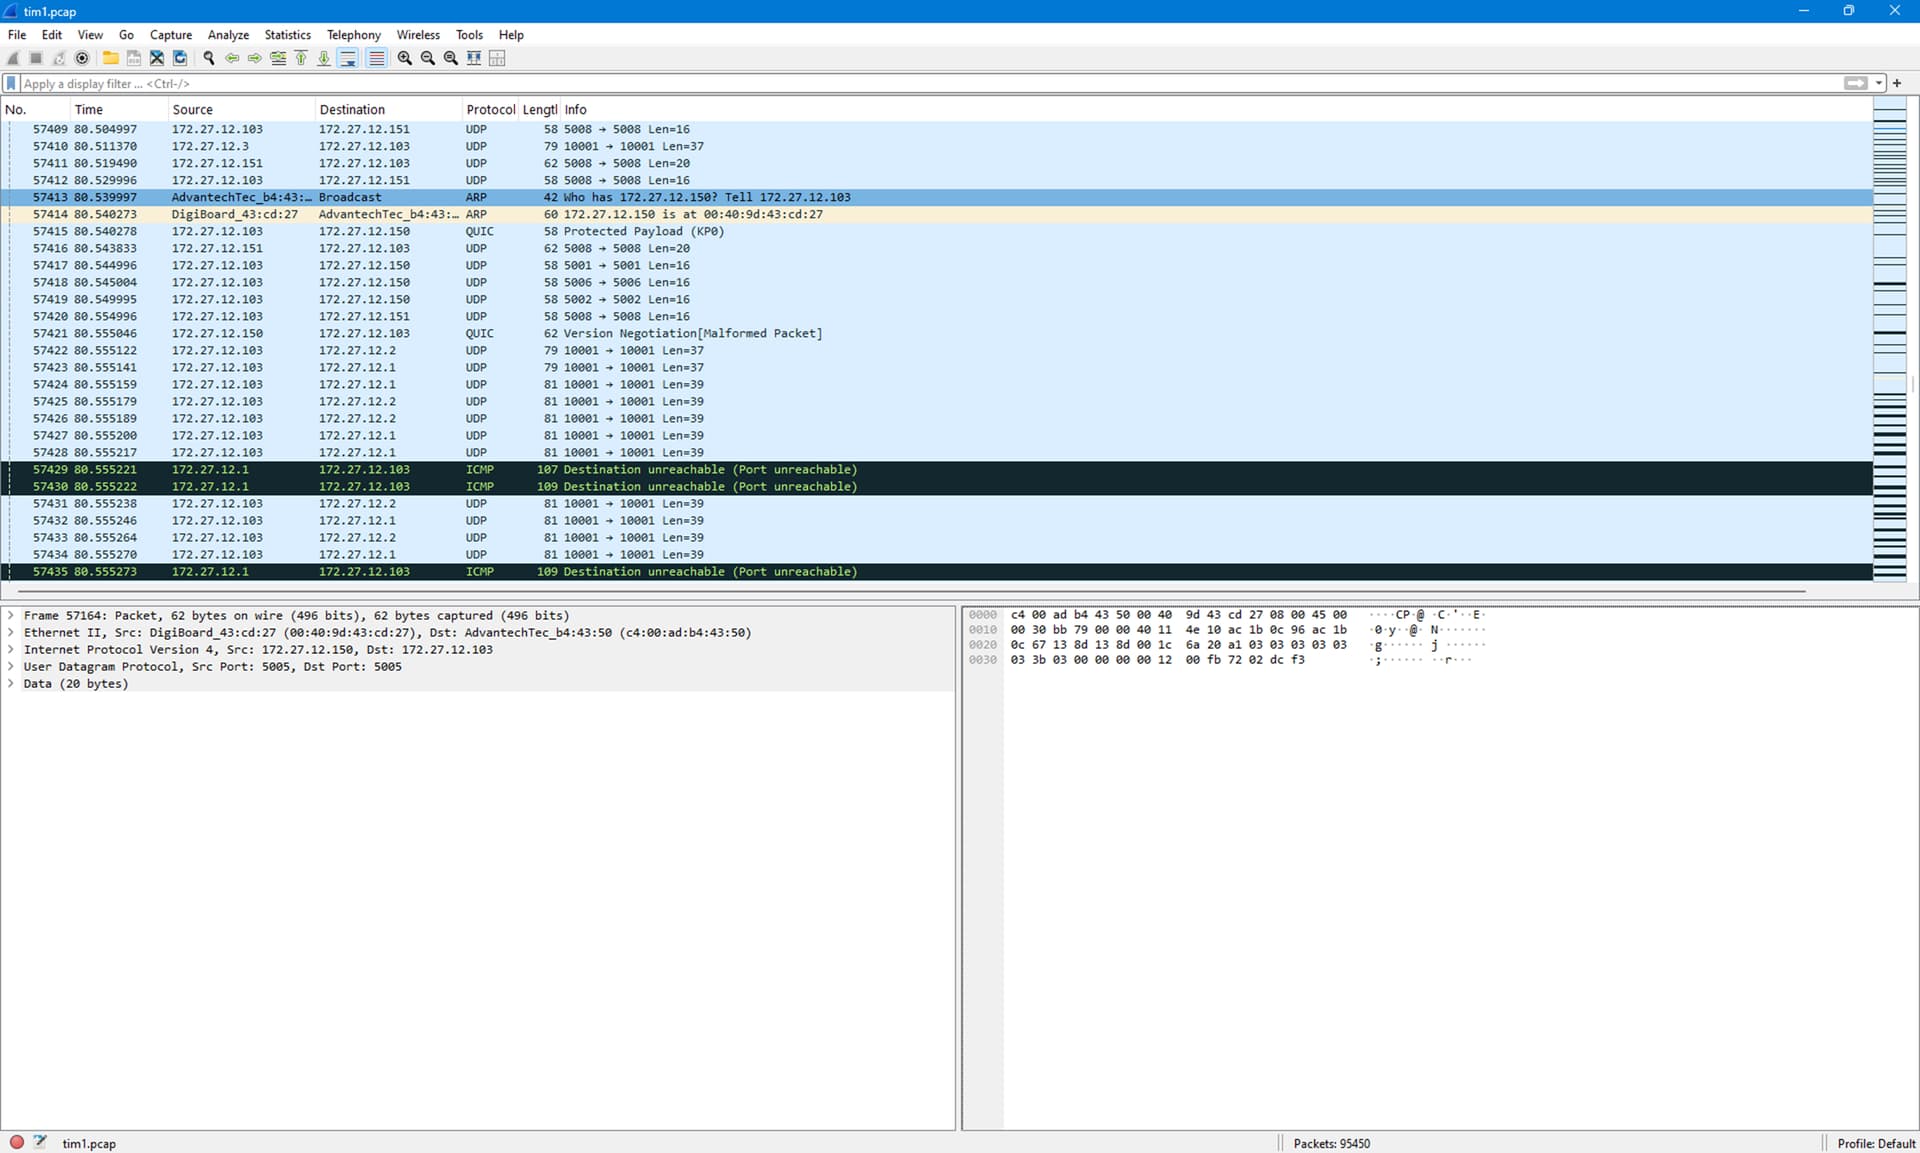Open the Telephony menu
Image resolution: width=1920 pixels, height=1153 pixels.
pyautogui.click(x=353, y=35)
